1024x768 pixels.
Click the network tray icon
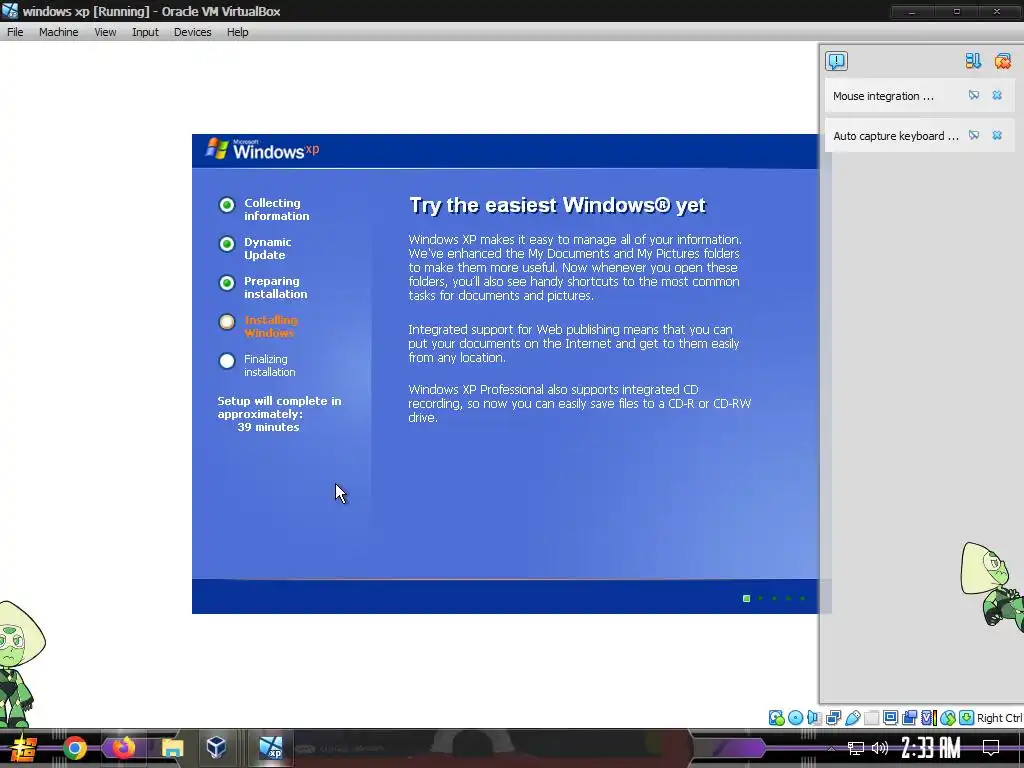855,748
